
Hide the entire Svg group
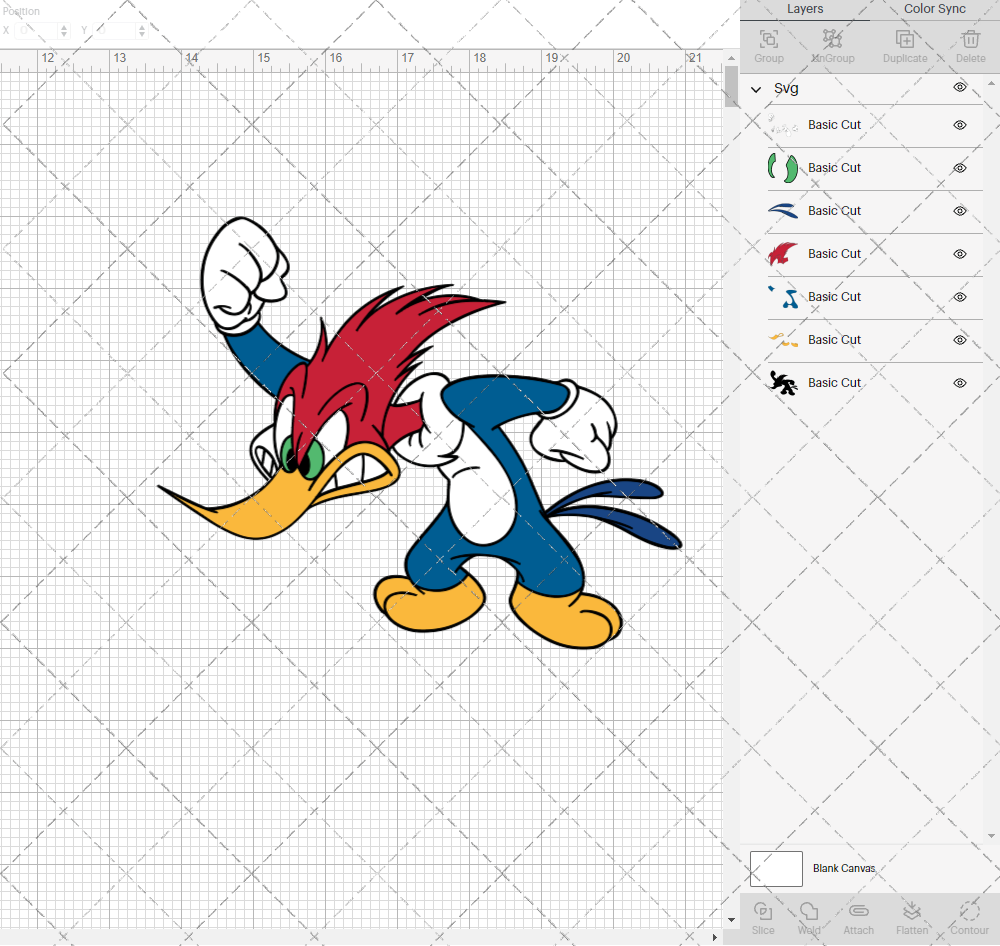pos(960,87)
